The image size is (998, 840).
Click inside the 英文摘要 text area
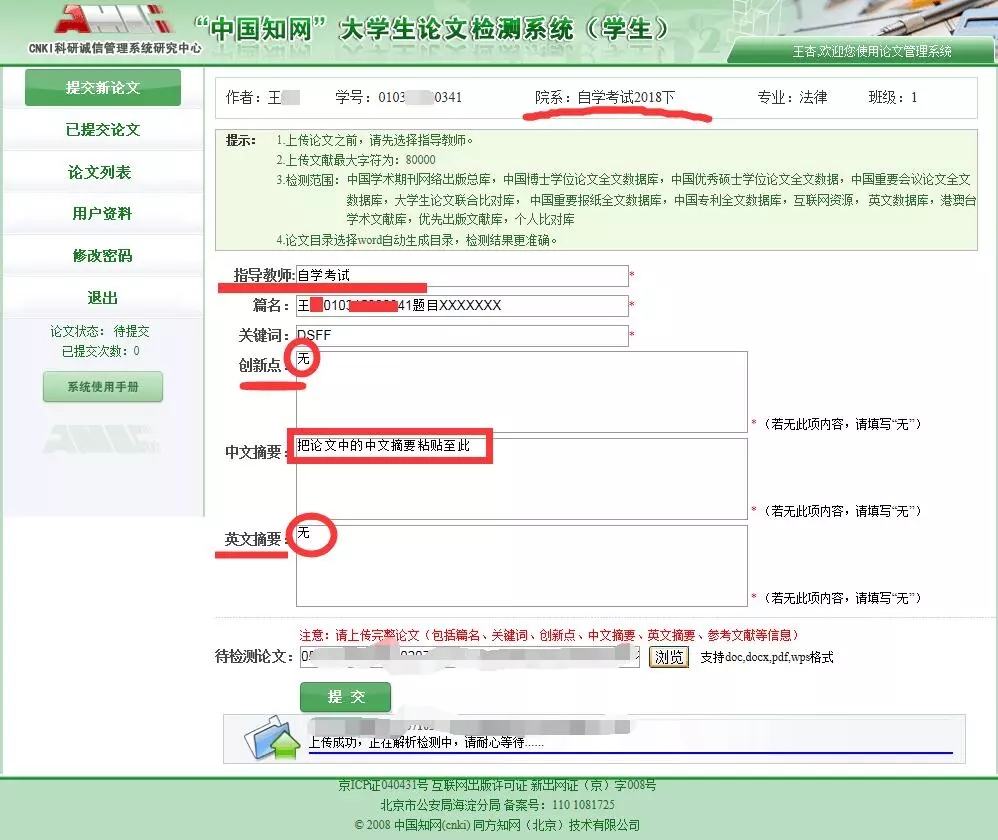tap(521, 566)
